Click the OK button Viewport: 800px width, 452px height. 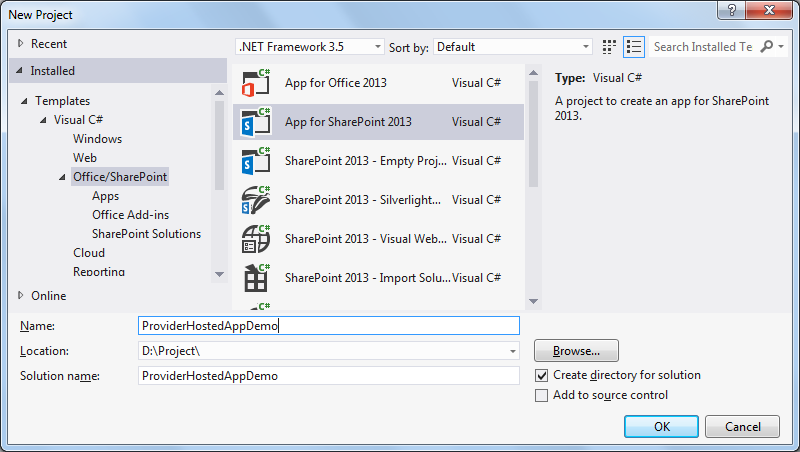[661, 426]
